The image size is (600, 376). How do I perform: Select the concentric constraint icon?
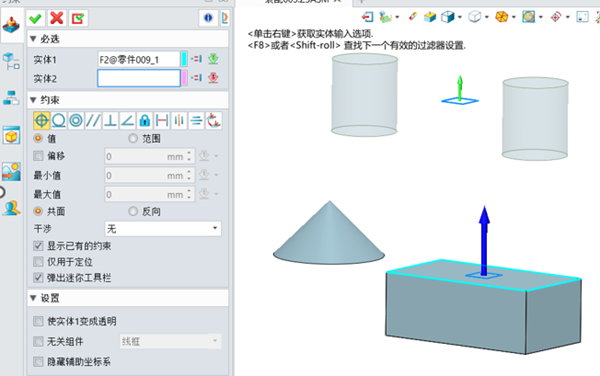pyautogui.click(x=76, y=120)
